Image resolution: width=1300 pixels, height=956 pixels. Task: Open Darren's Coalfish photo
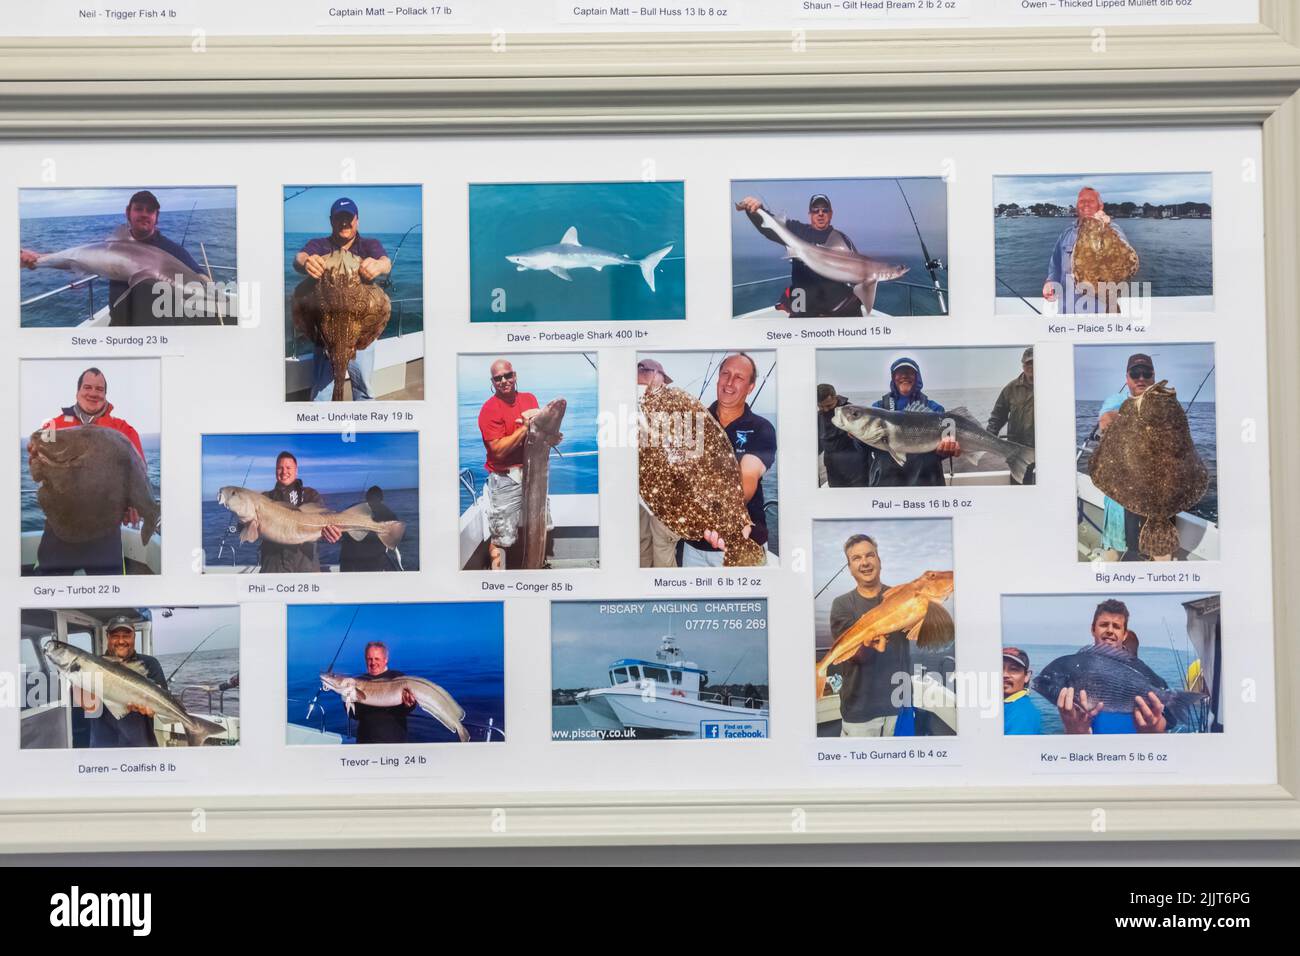point(129,677)
